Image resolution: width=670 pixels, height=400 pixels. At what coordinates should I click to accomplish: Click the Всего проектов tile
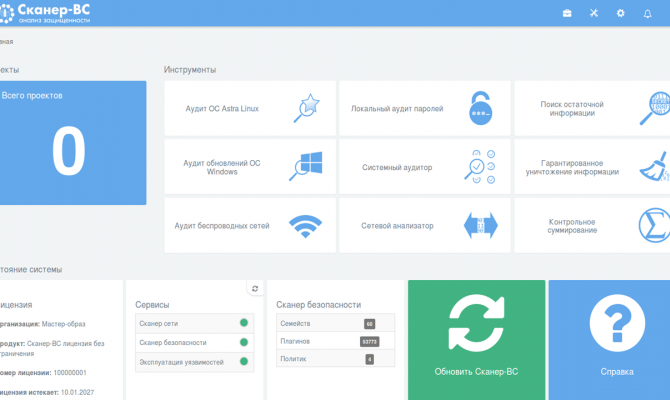click(x=73, y=143)
